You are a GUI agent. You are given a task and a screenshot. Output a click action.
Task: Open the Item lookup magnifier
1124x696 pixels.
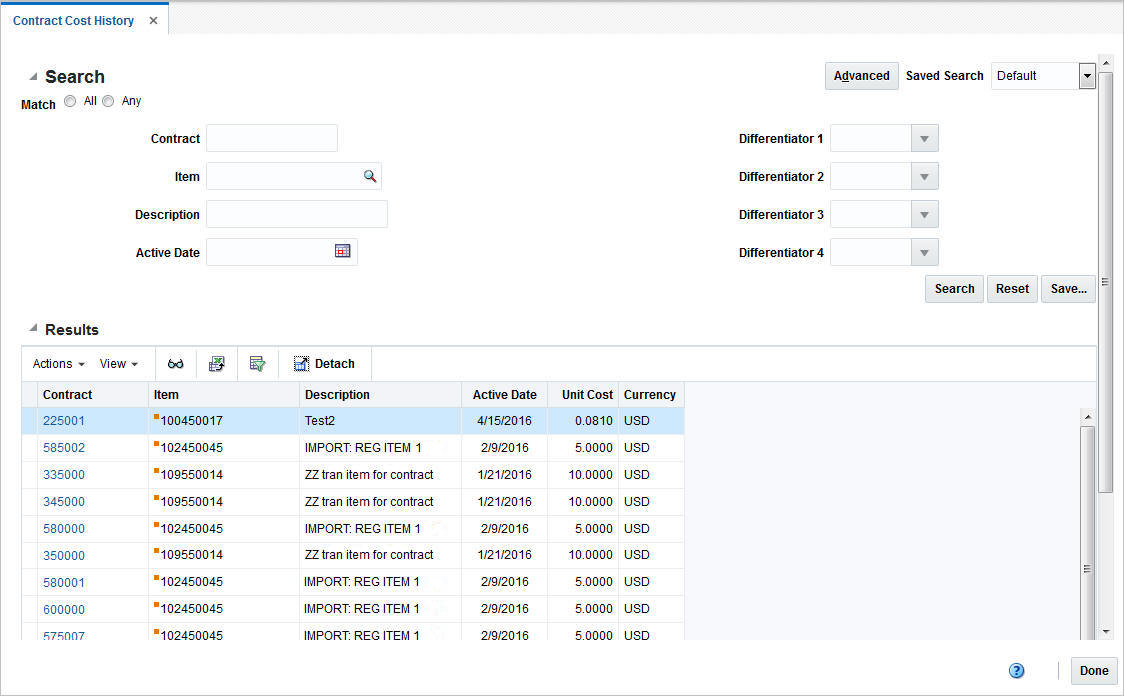370,175
